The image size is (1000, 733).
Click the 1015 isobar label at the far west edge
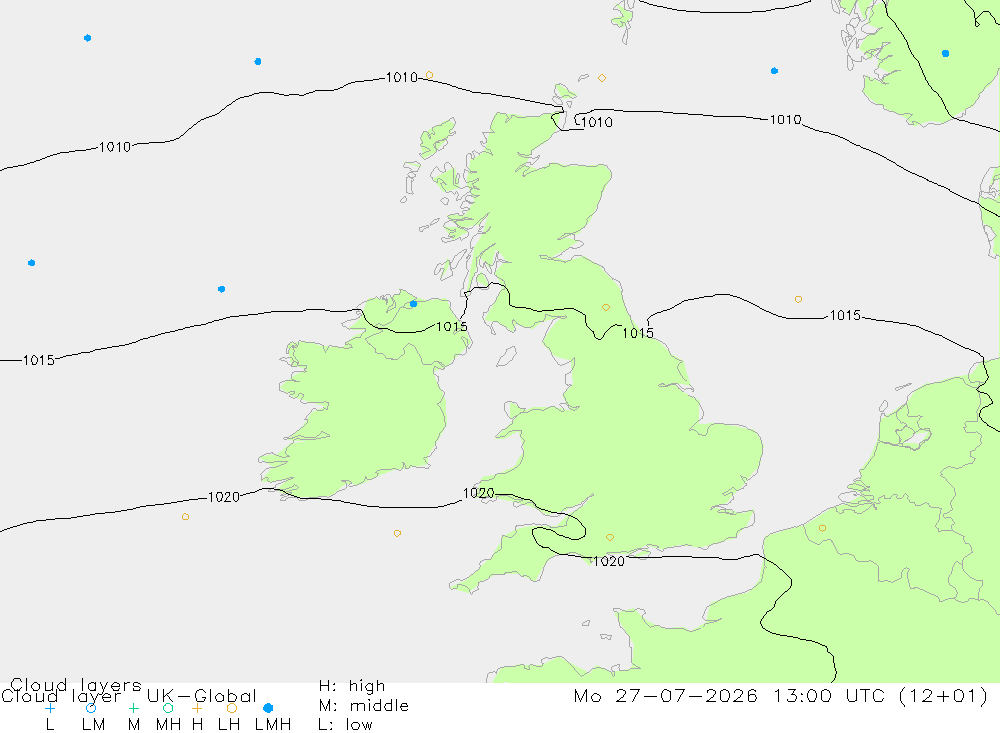39,360
